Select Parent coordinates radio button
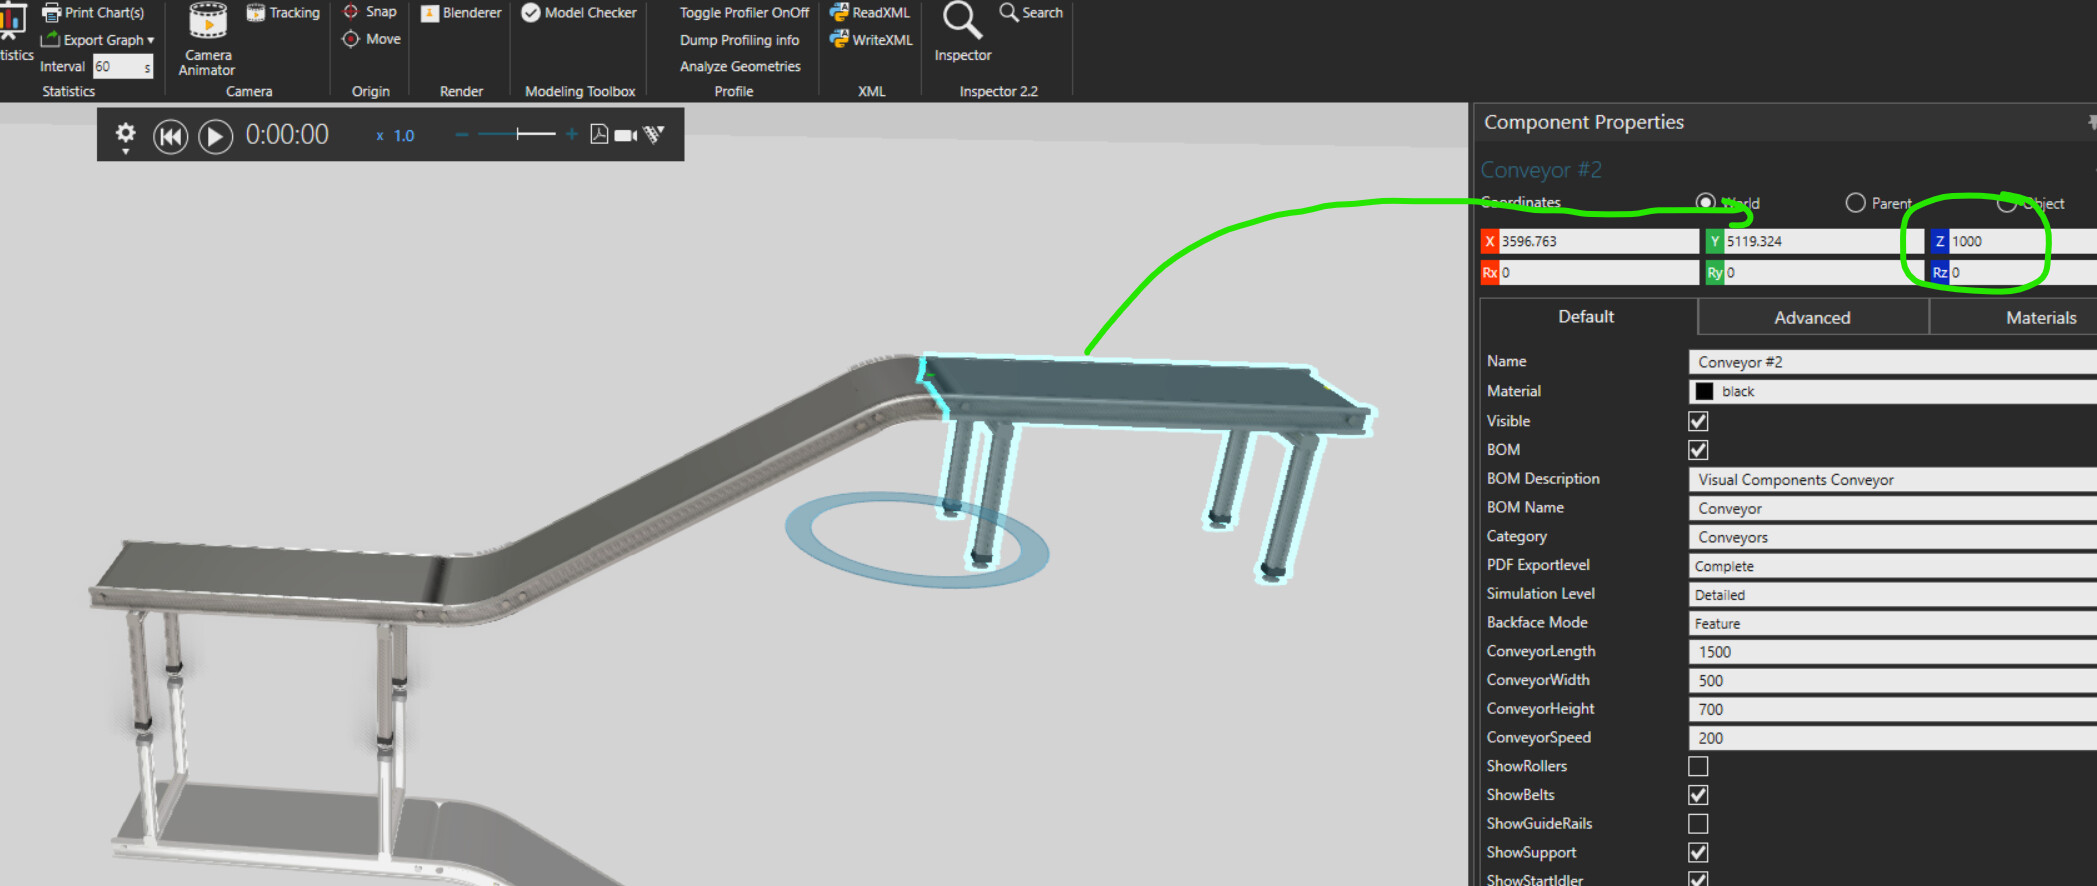Viewport: 2097px width, 886px height. [x=1855, y=203]
